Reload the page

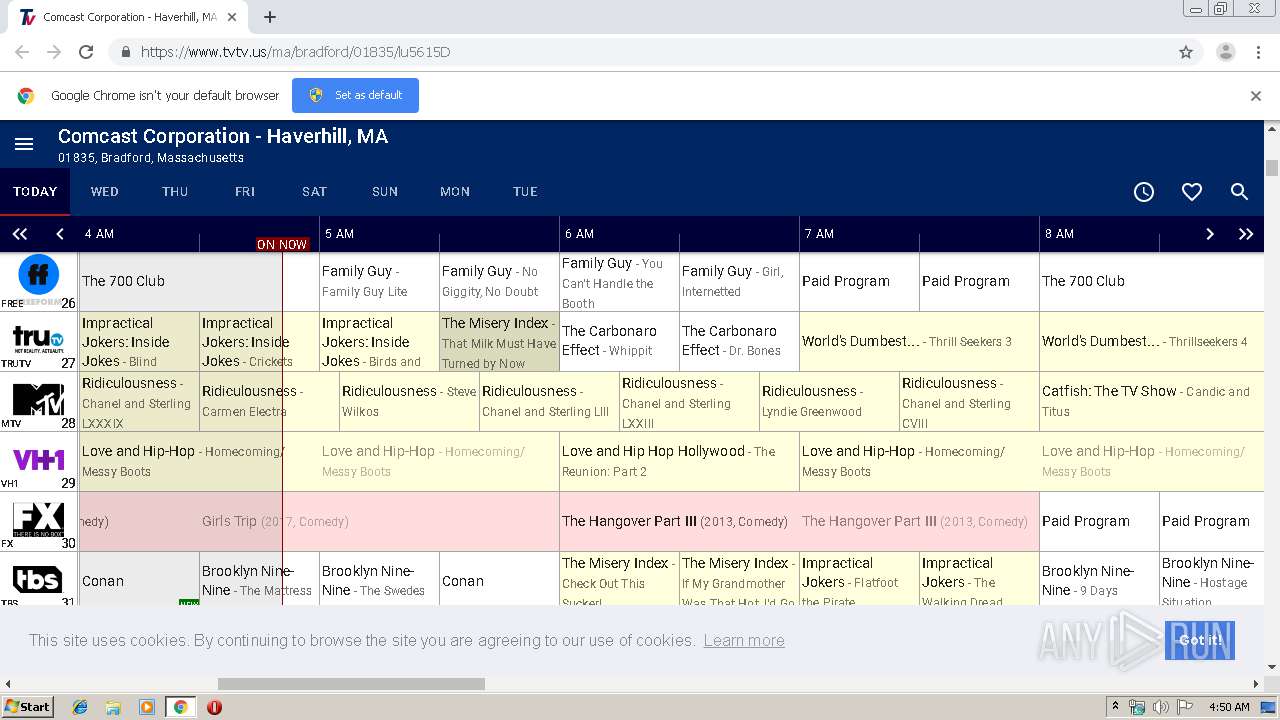point(86,52)
